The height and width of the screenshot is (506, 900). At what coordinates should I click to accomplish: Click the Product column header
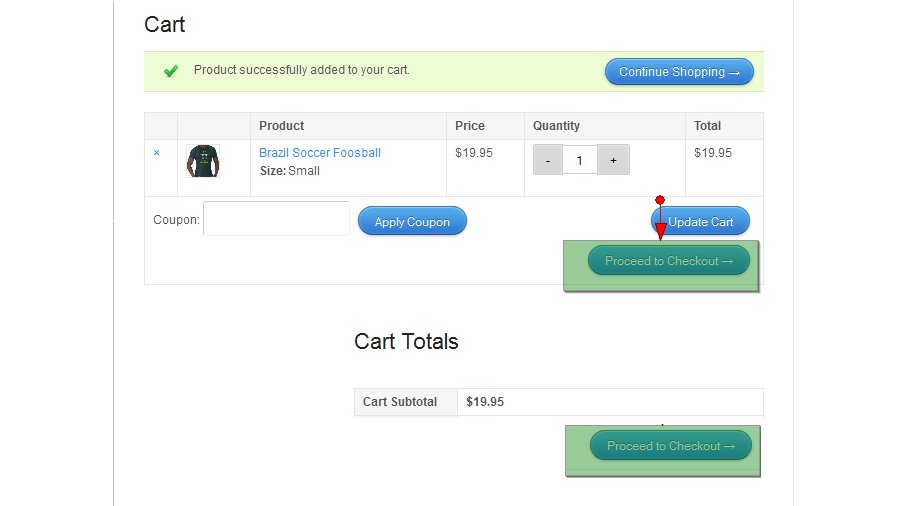pos(281,126)
